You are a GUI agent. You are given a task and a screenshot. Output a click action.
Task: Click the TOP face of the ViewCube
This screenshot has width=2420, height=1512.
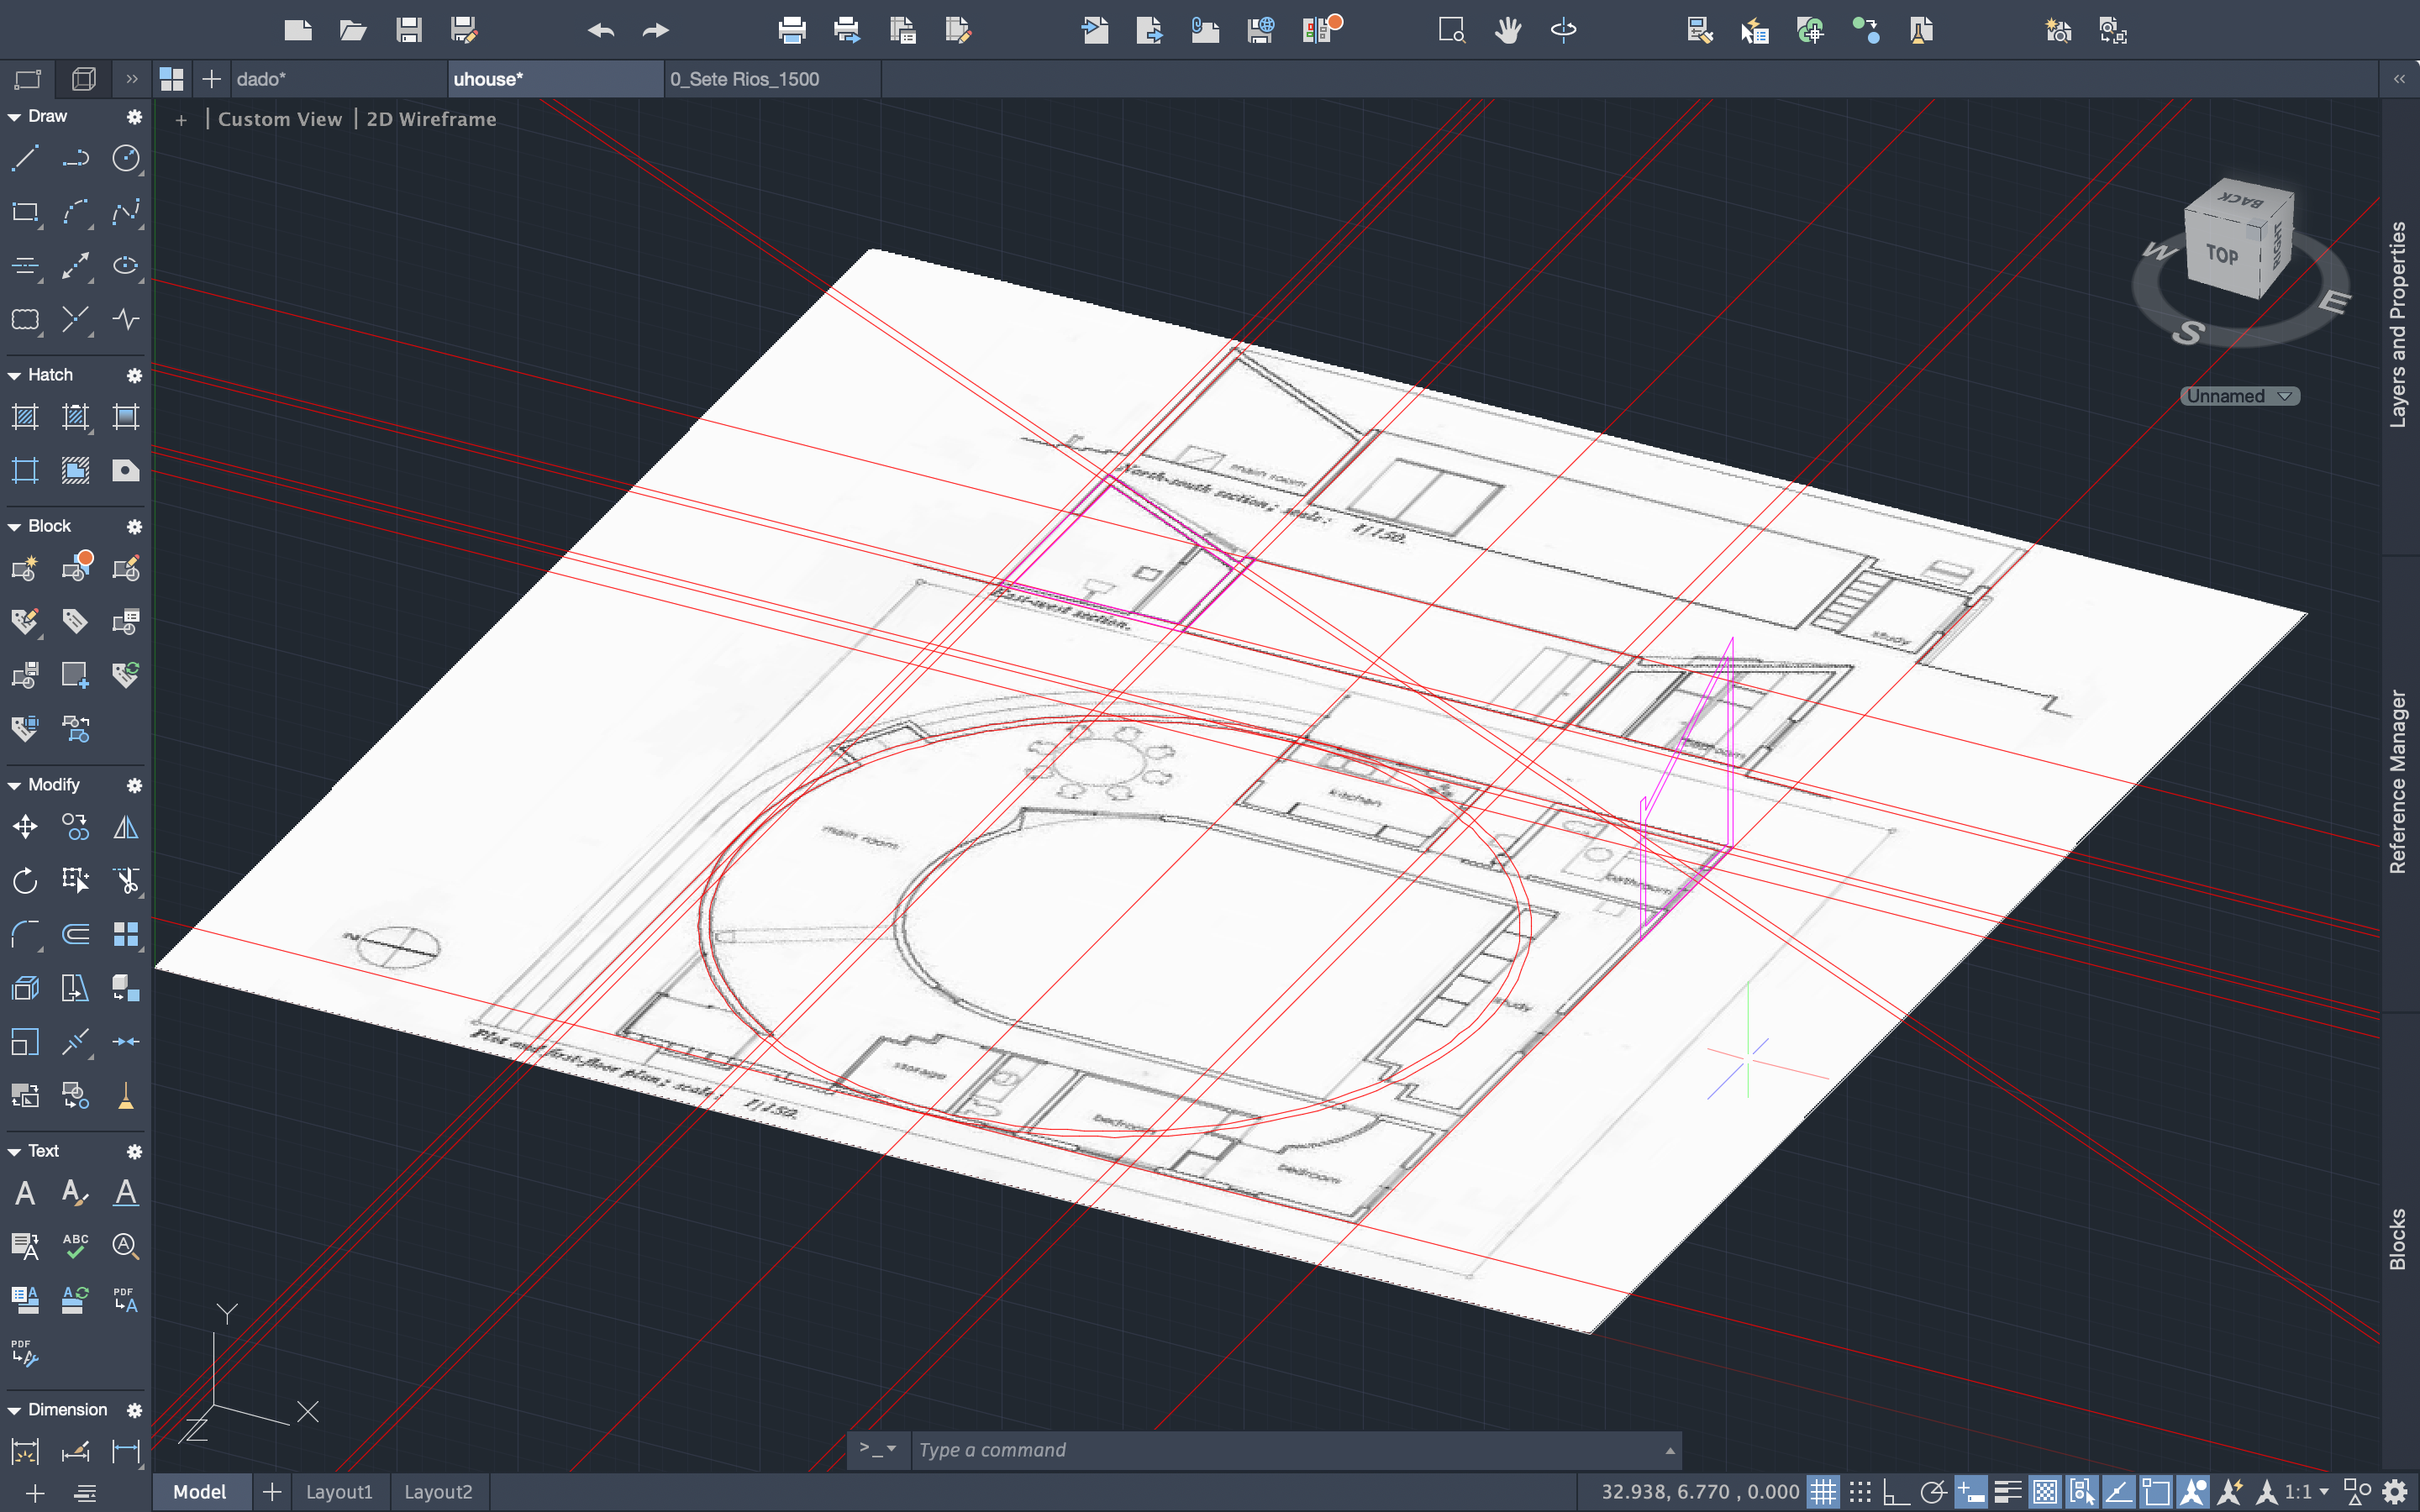point(2221,255)
